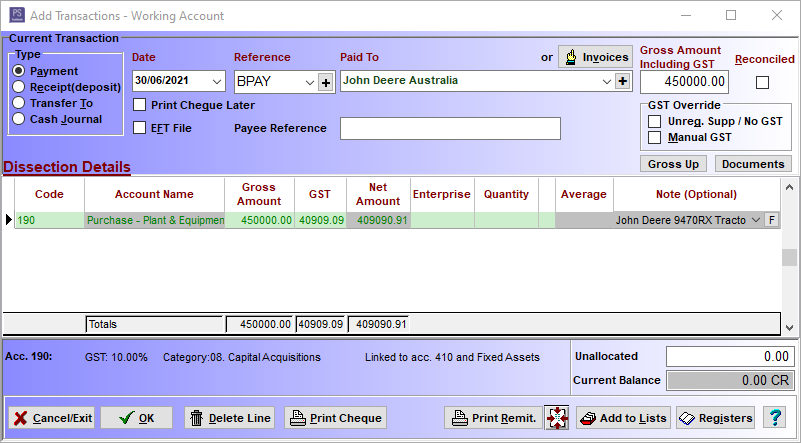Click the Account Name column header
801x443 pixels.
154,194
